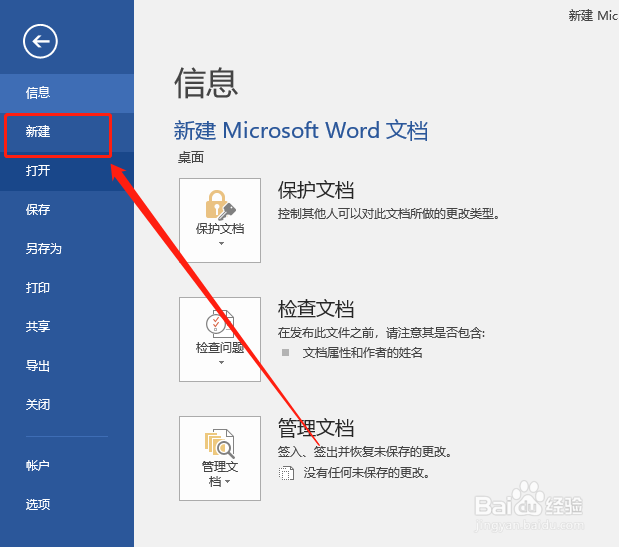This screenshot has width=619, height=547.
Task: Expand the 管理文档 dropdown arrow
Action: [227, 481]
